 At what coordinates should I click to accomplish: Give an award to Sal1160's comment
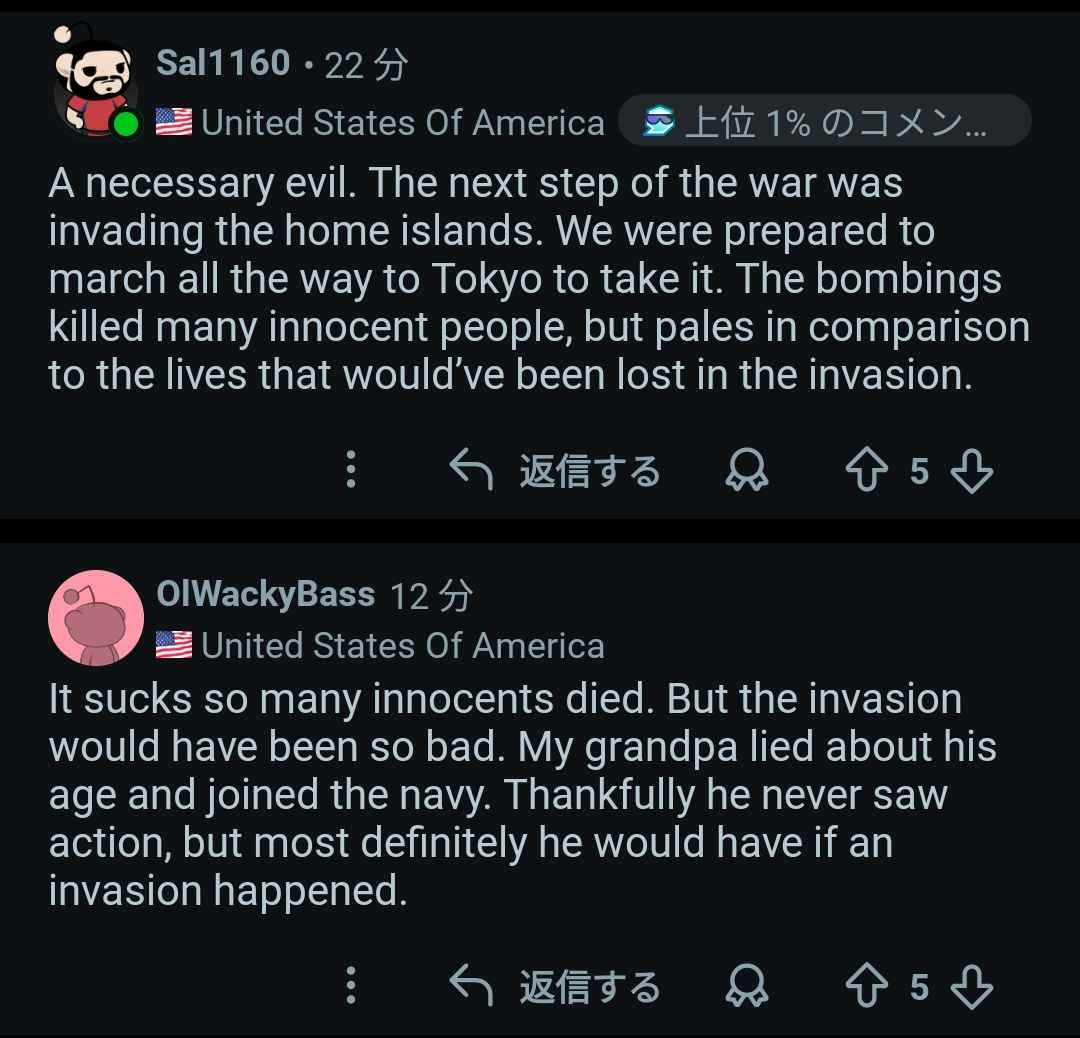click(x=746, y=470)
